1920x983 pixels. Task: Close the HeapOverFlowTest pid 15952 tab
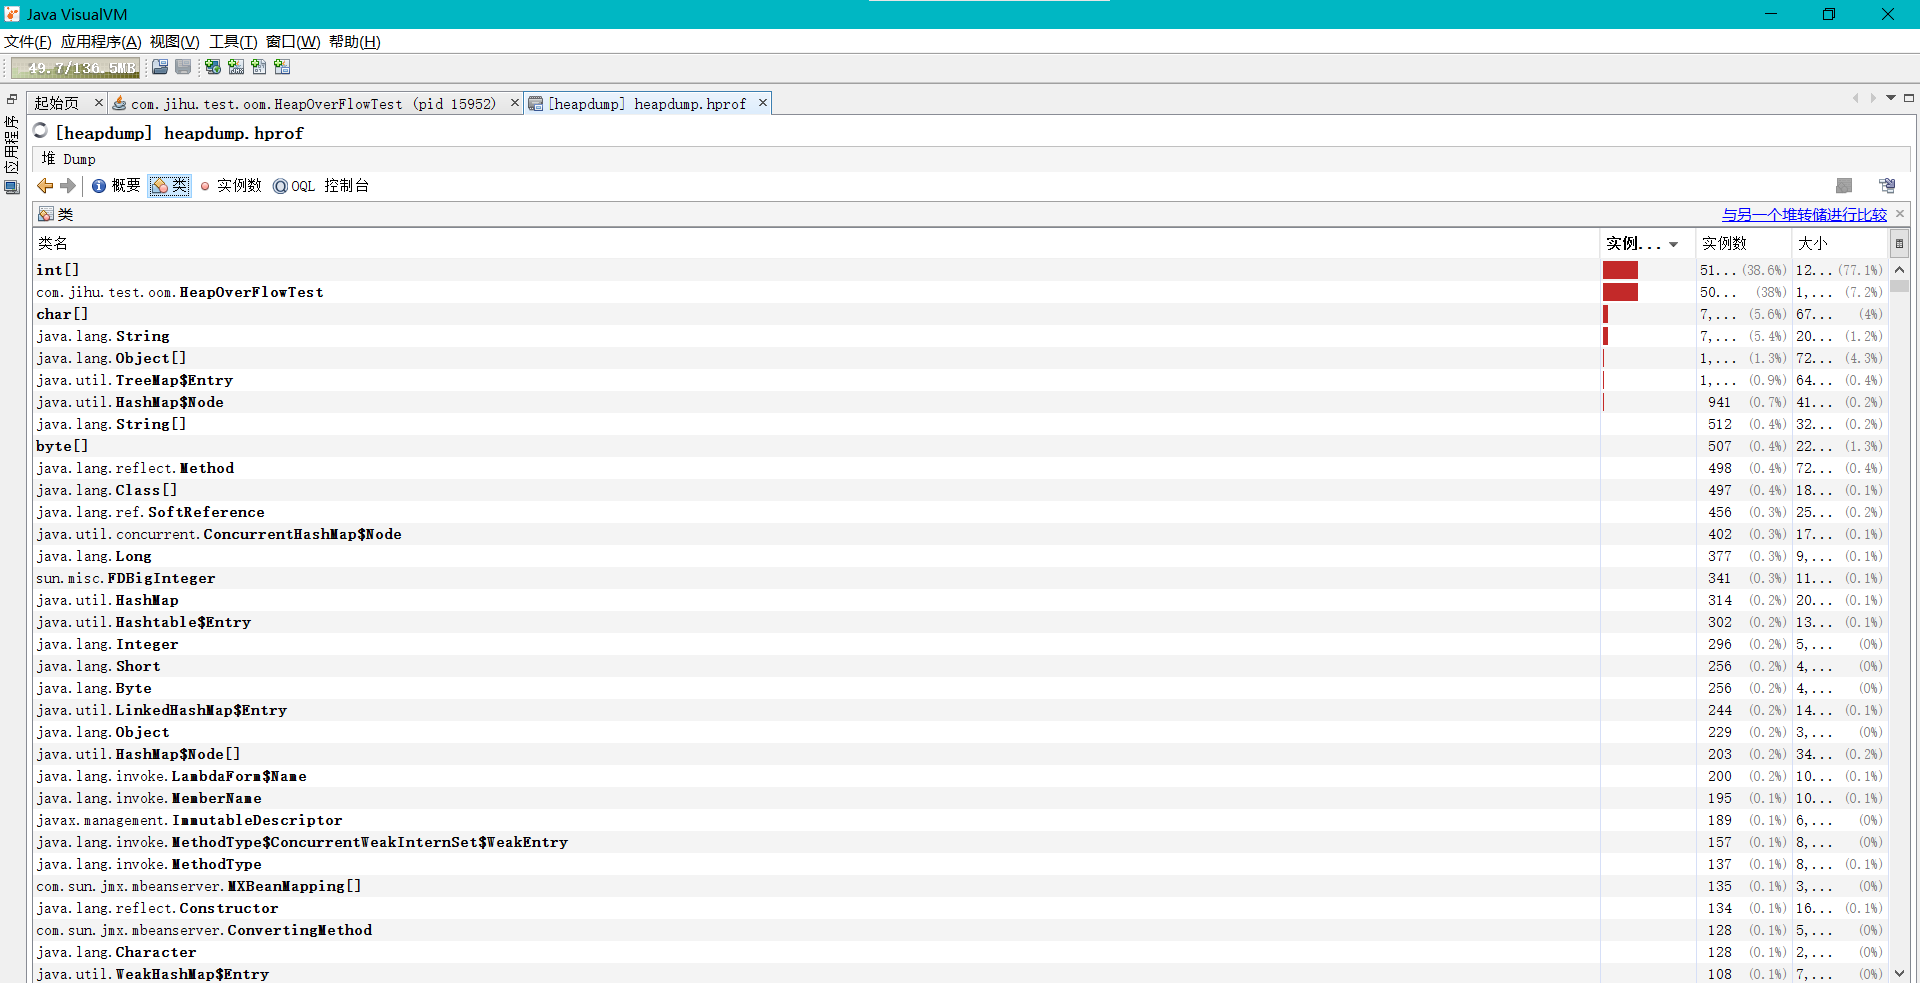pos(515,103)
